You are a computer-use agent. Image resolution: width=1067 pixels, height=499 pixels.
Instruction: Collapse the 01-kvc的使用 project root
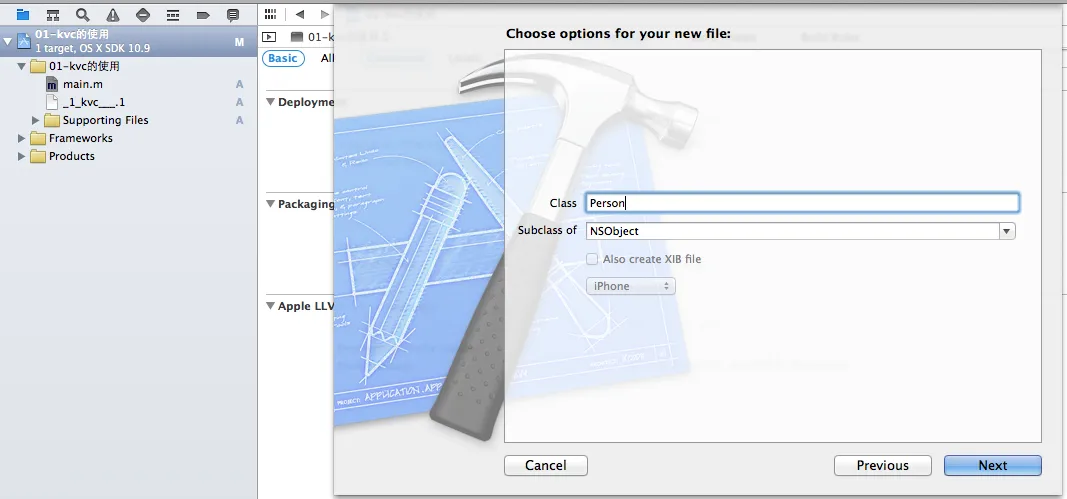7,42
